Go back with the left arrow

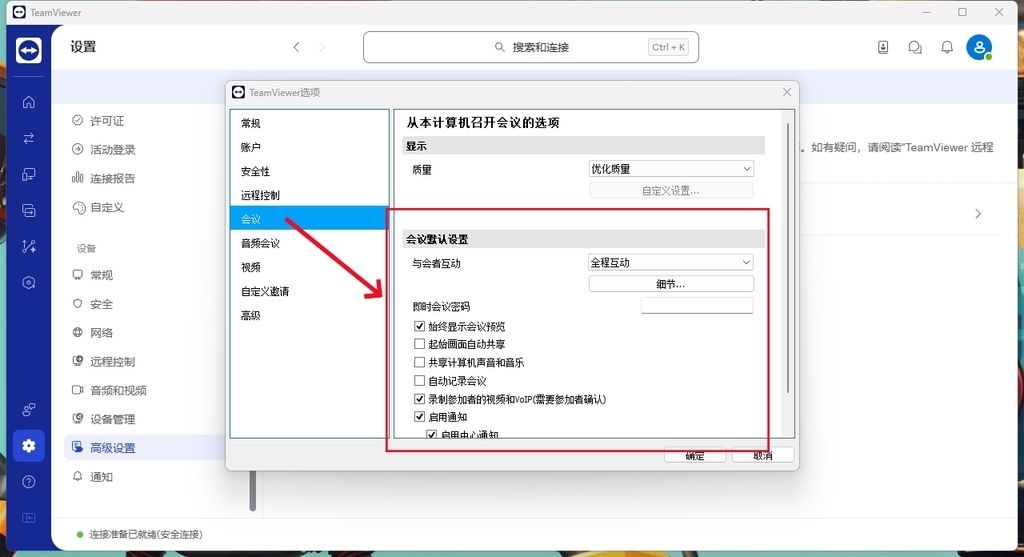tap(296, 47)
